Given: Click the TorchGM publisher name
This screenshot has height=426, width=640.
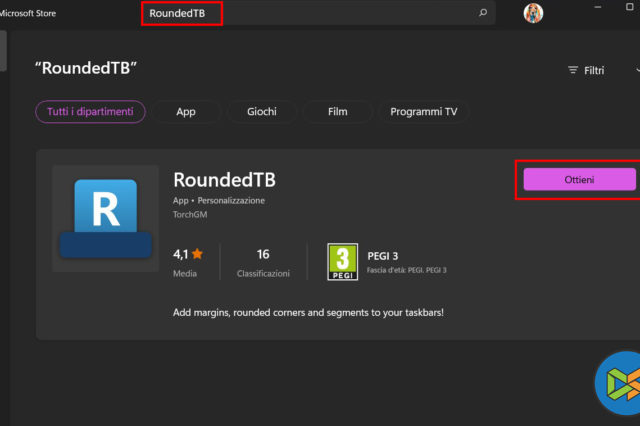Looking at the screenshot, I should point(190,214).
